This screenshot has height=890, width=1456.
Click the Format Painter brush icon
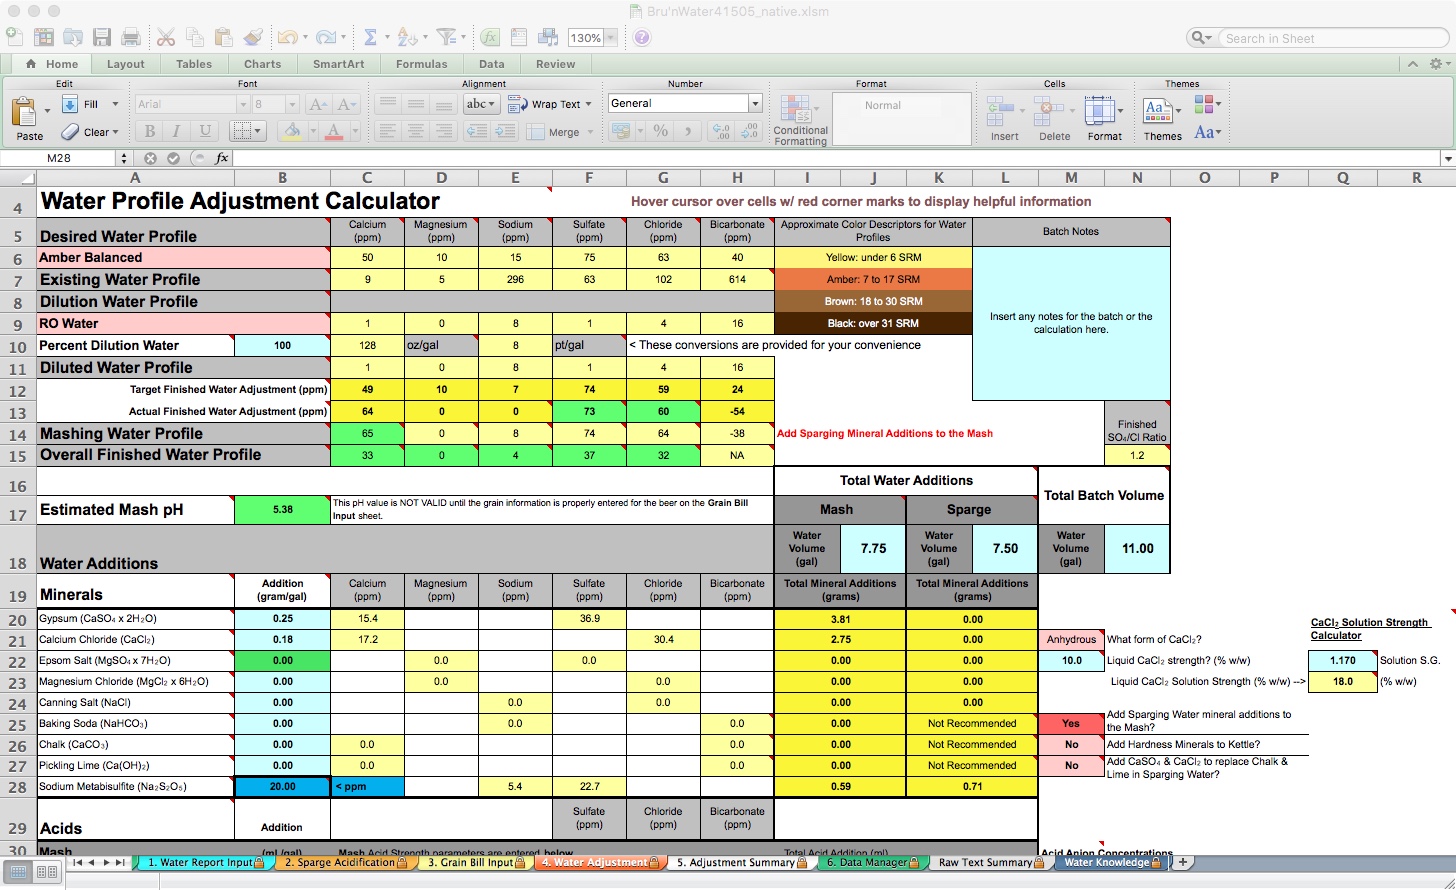point(253,37)
